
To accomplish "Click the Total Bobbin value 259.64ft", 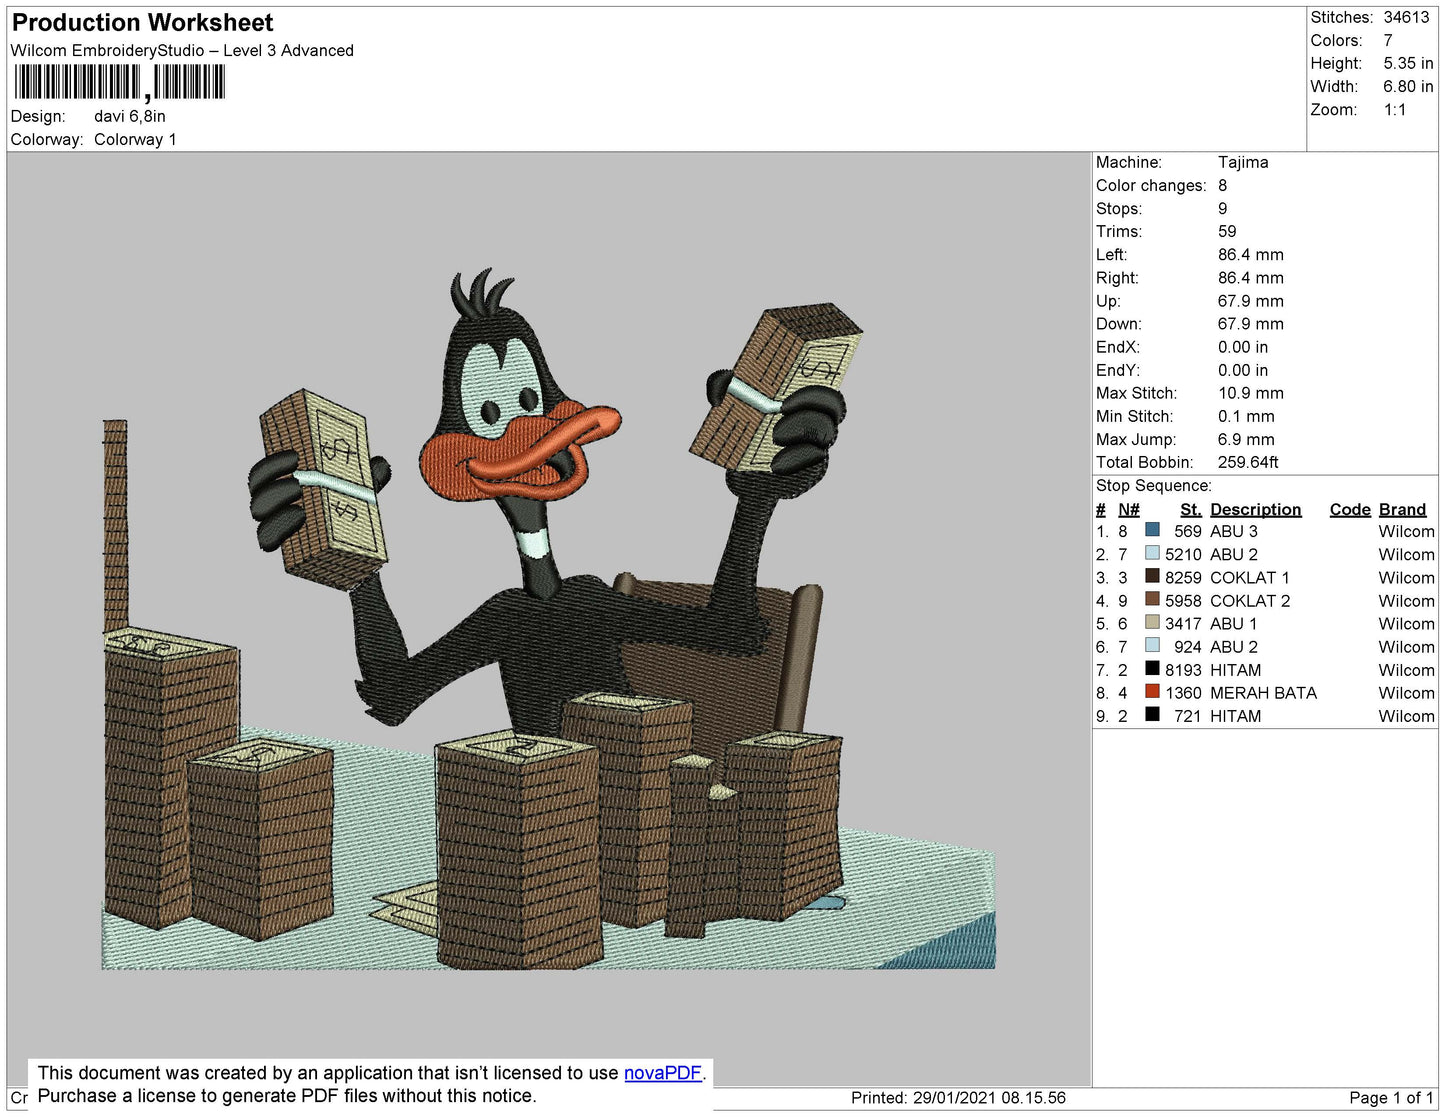I will tap(1248, 462).
